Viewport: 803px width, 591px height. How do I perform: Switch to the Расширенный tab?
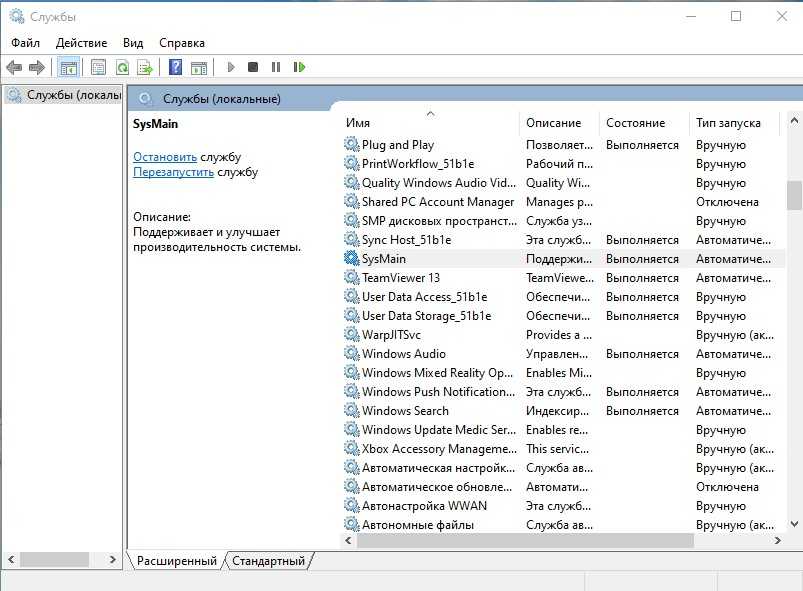[177, 561]
